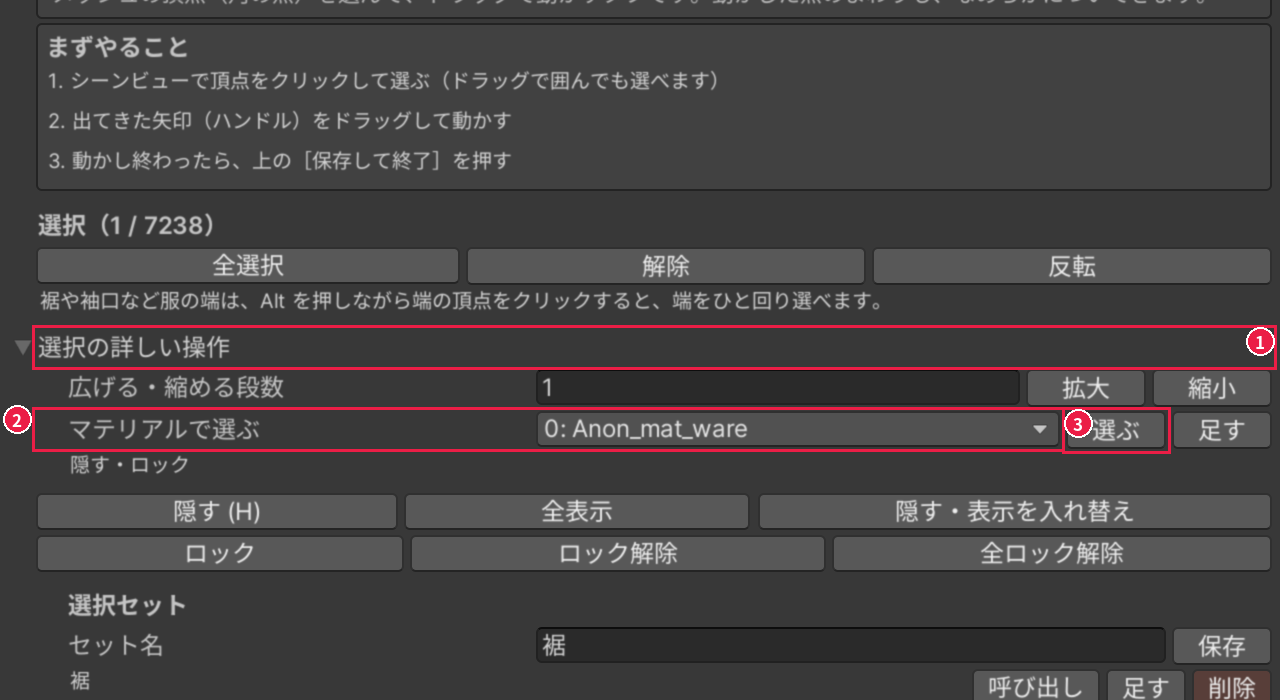Collapse the 選択の詳しい操作 foldout triangle
Image resolution: width=1280 pixels, height=700 pixels.
(x=23, y=348)
